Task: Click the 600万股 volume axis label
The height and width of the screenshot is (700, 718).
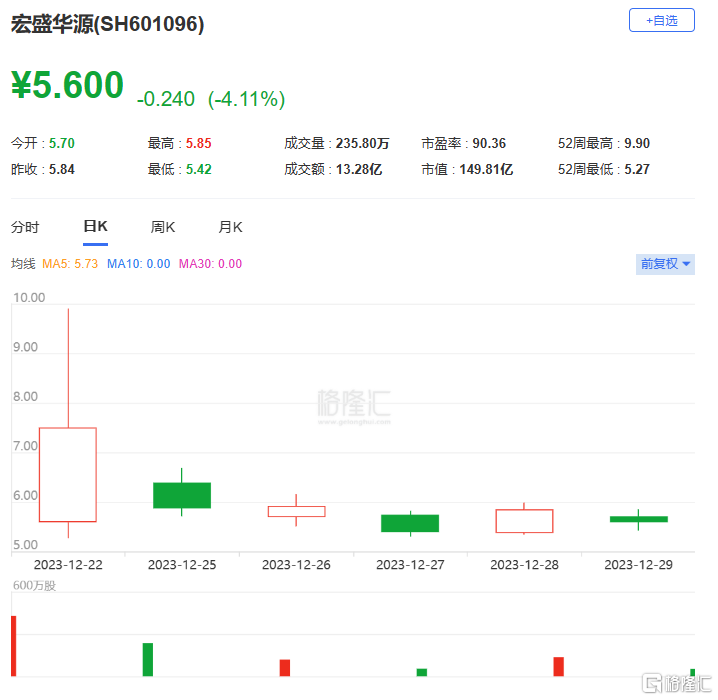Action: [34, 586]
